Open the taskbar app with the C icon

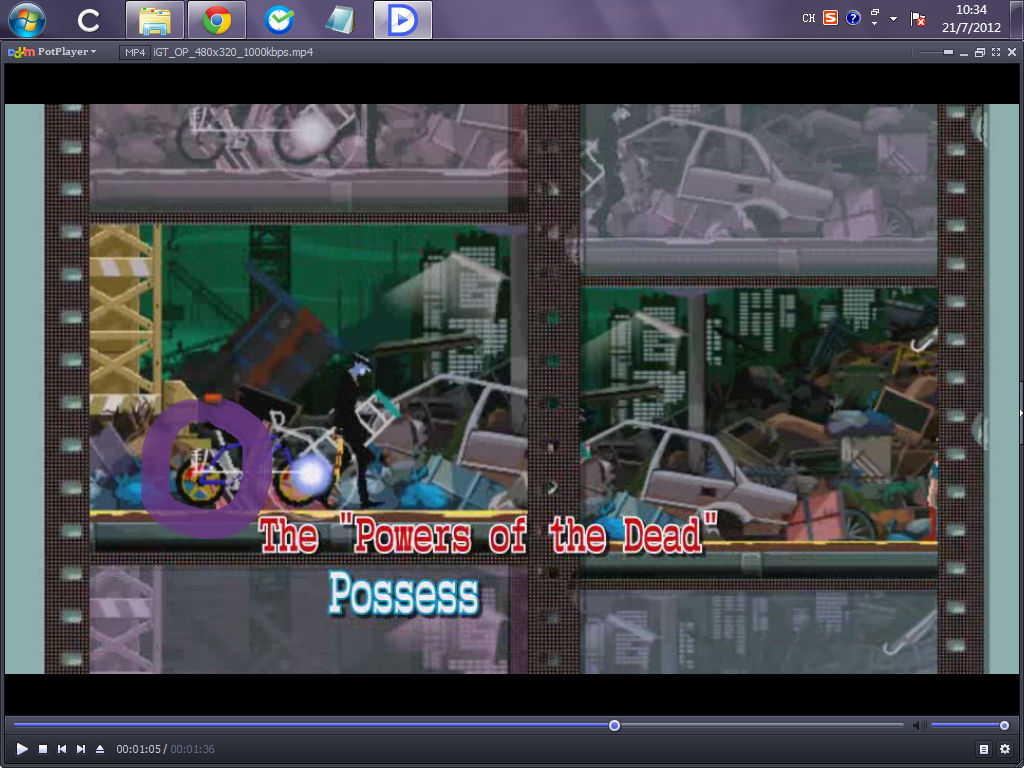coord(88,20)
